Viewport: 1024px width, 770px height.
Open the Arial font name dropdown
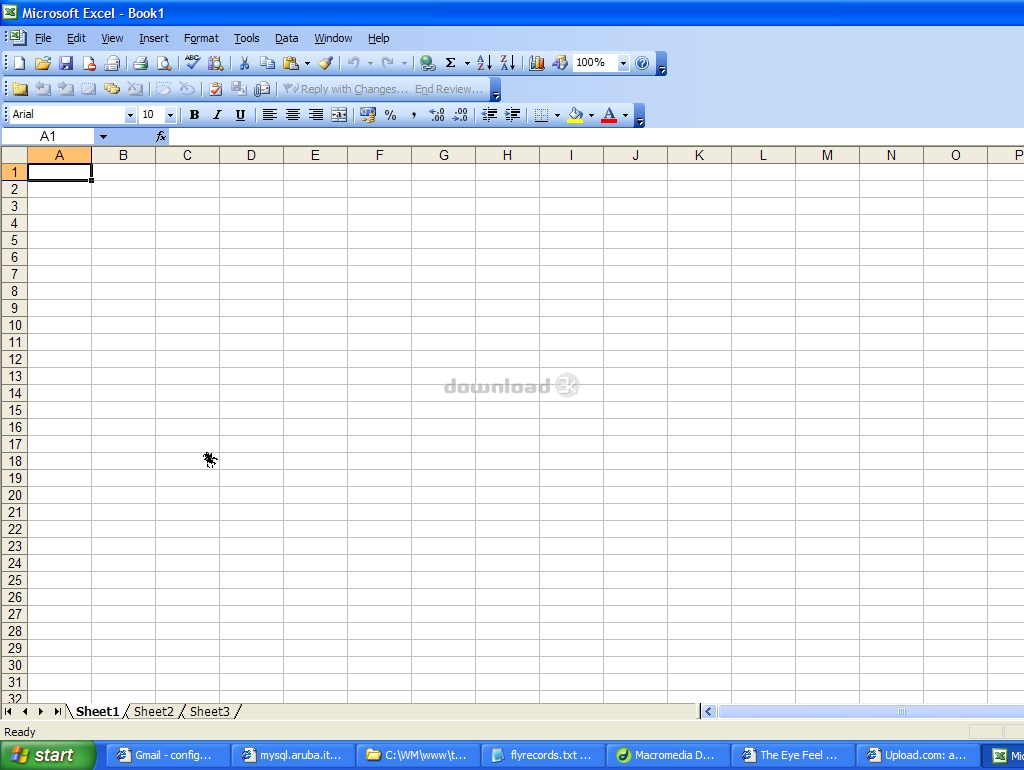click(x=129, y=115)
